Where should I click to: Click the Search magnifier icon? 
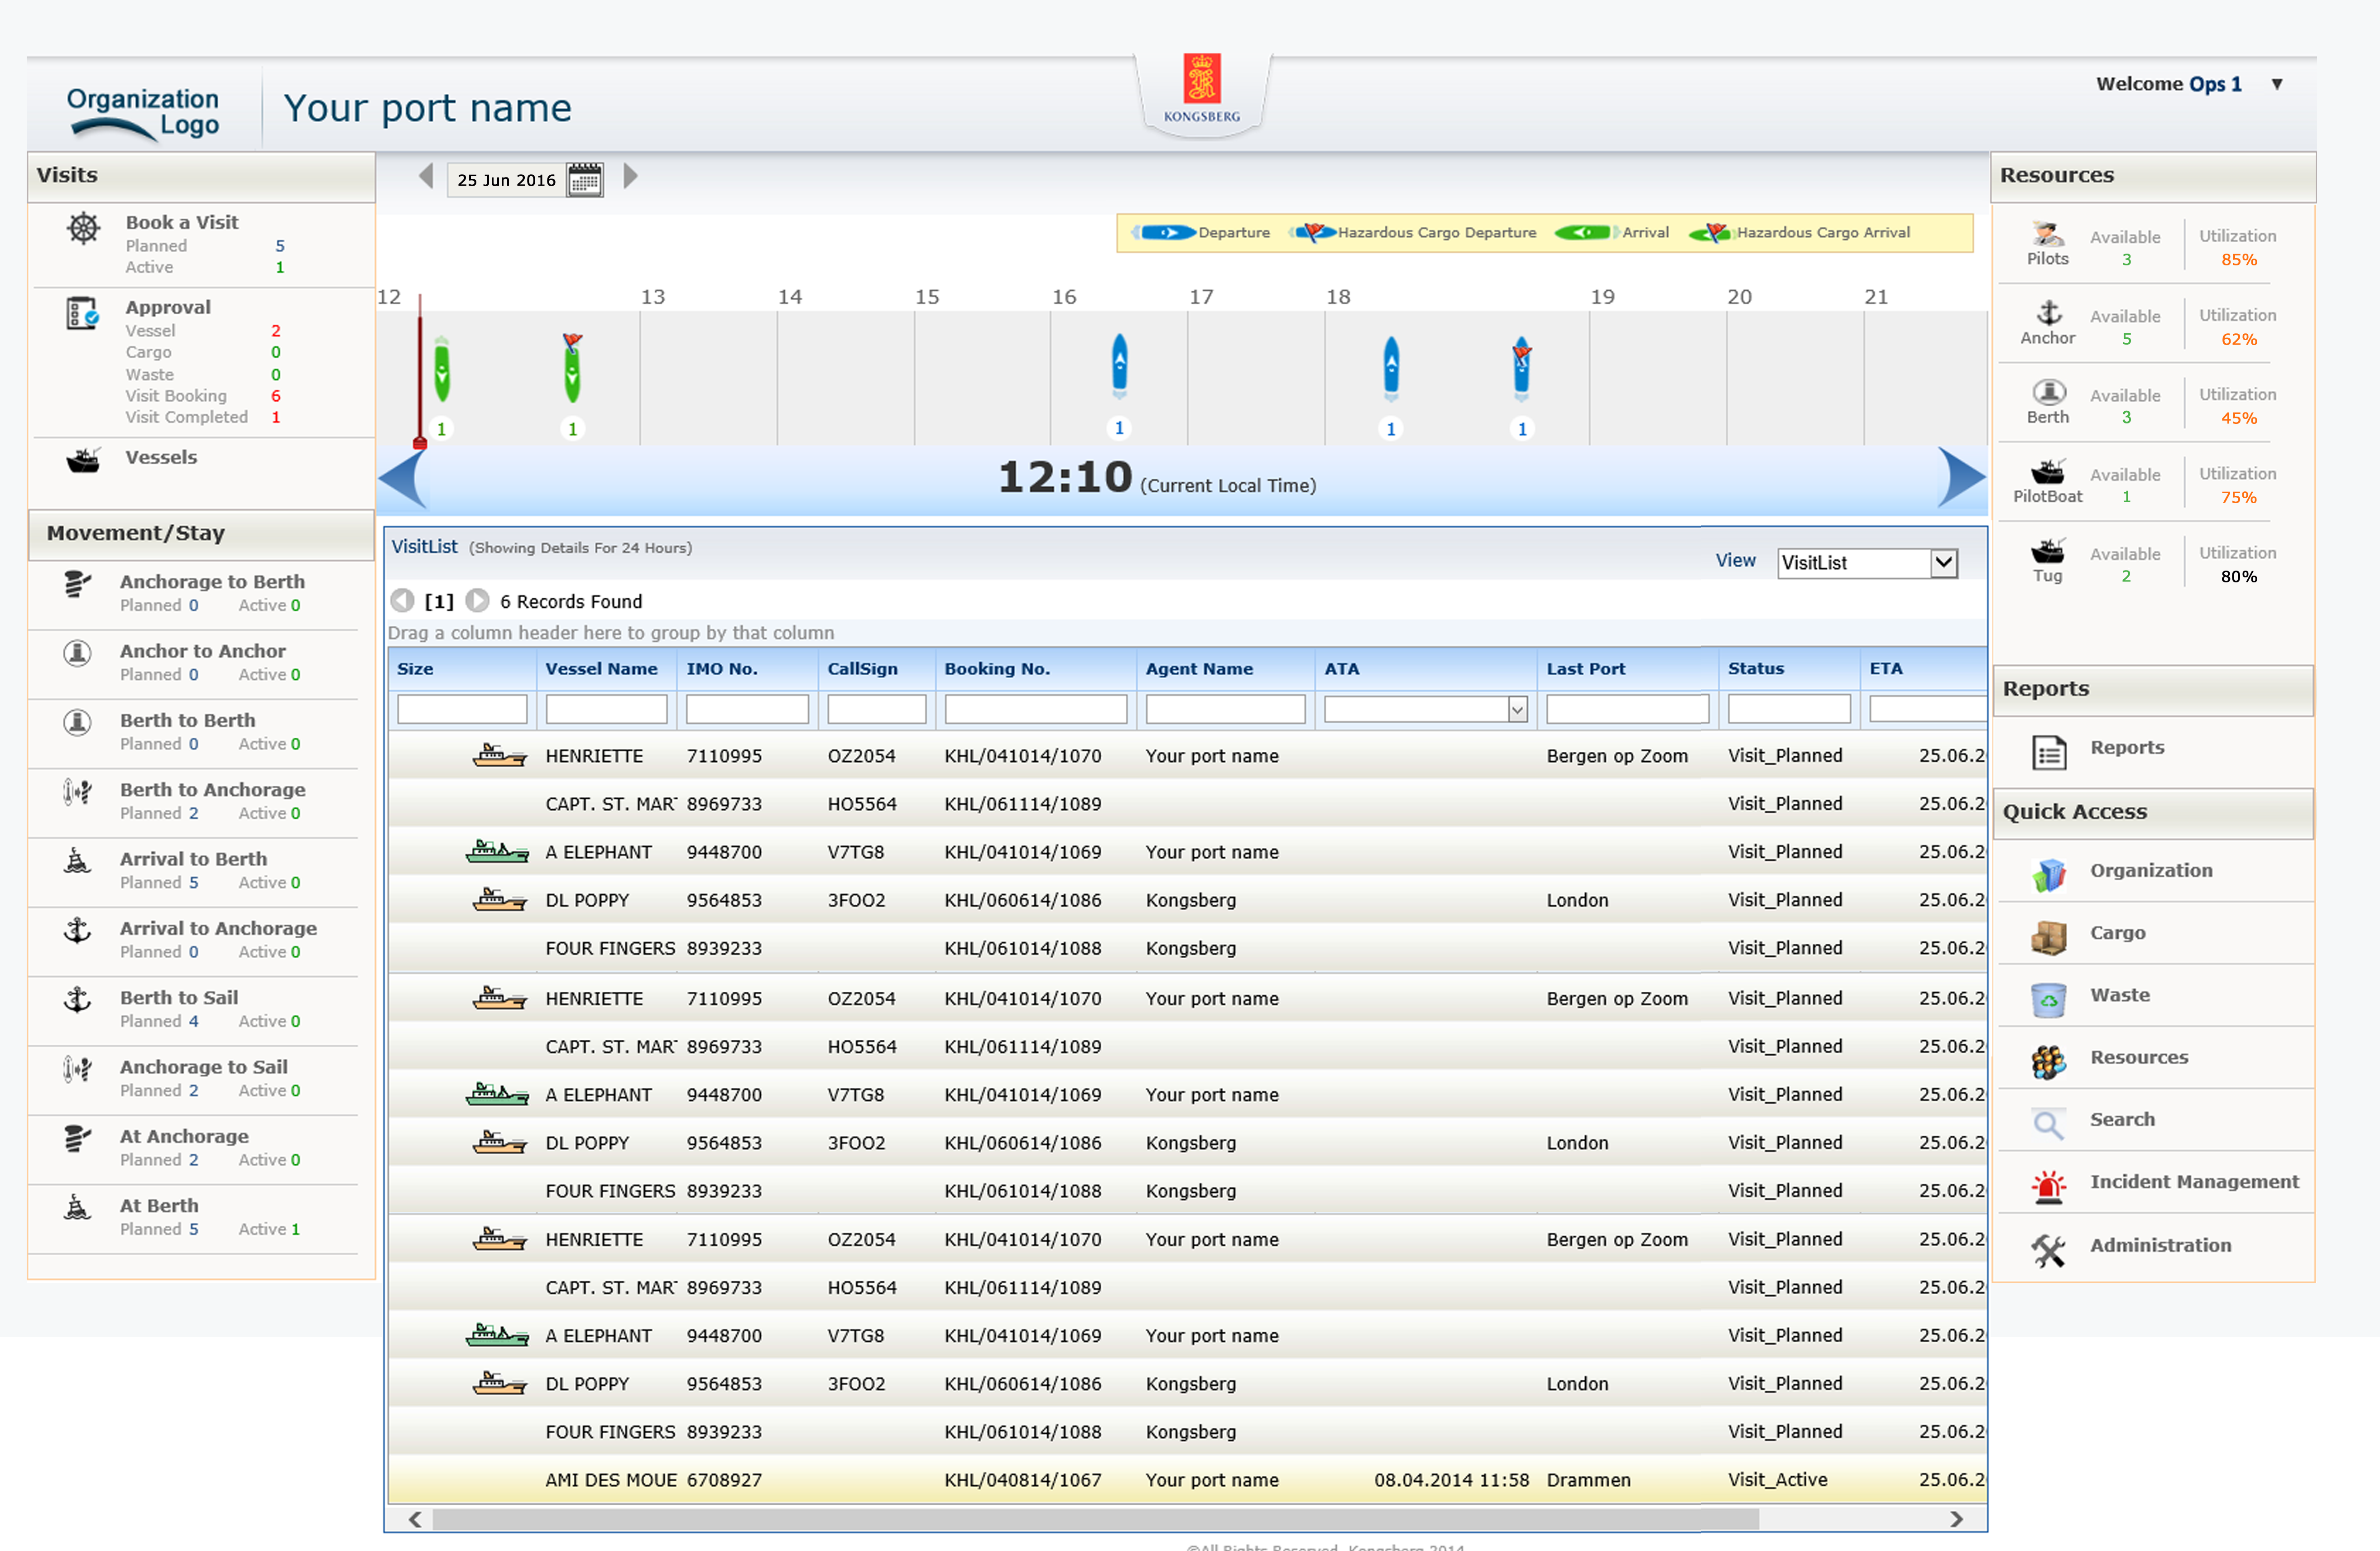pyautogui.click(x=2048, y=1124)
